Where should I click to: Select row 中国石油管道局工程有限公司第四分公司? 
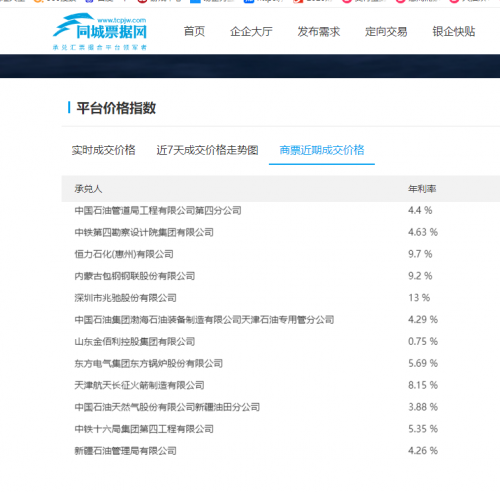[x=281, y=210]
